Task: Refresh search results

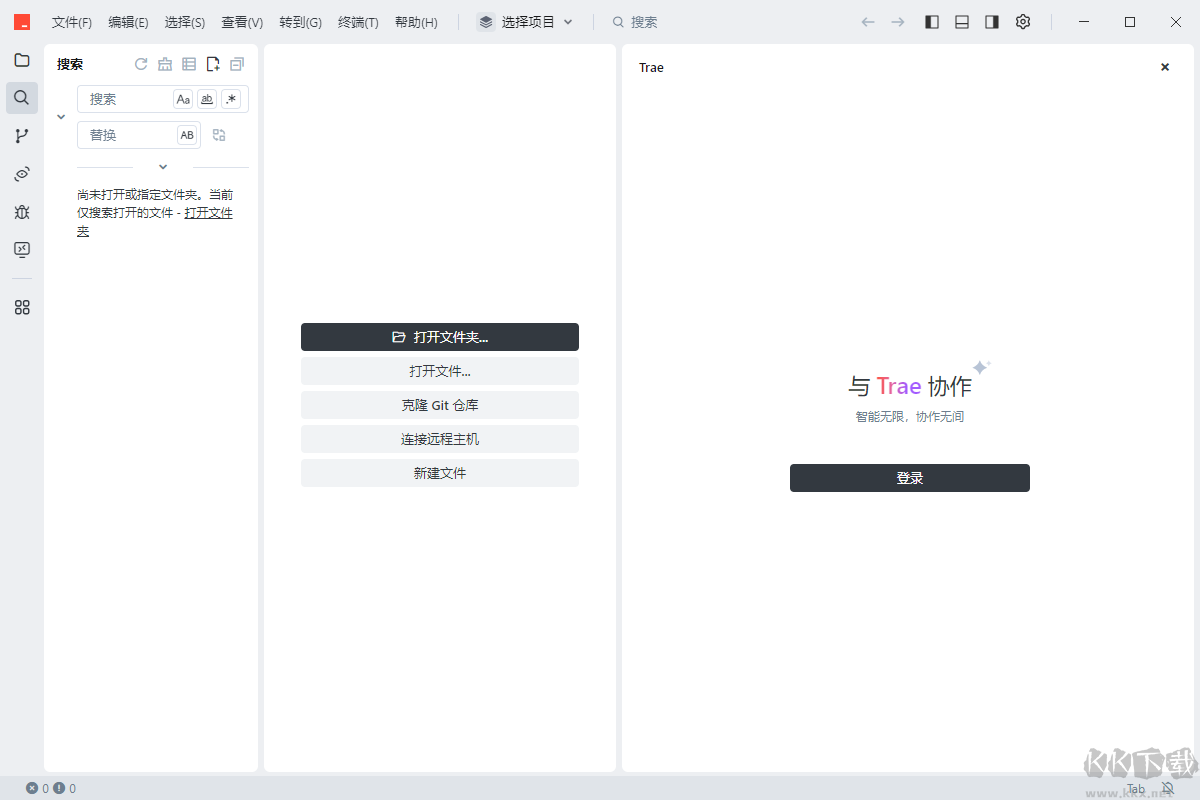Action: tap(141, 64)
